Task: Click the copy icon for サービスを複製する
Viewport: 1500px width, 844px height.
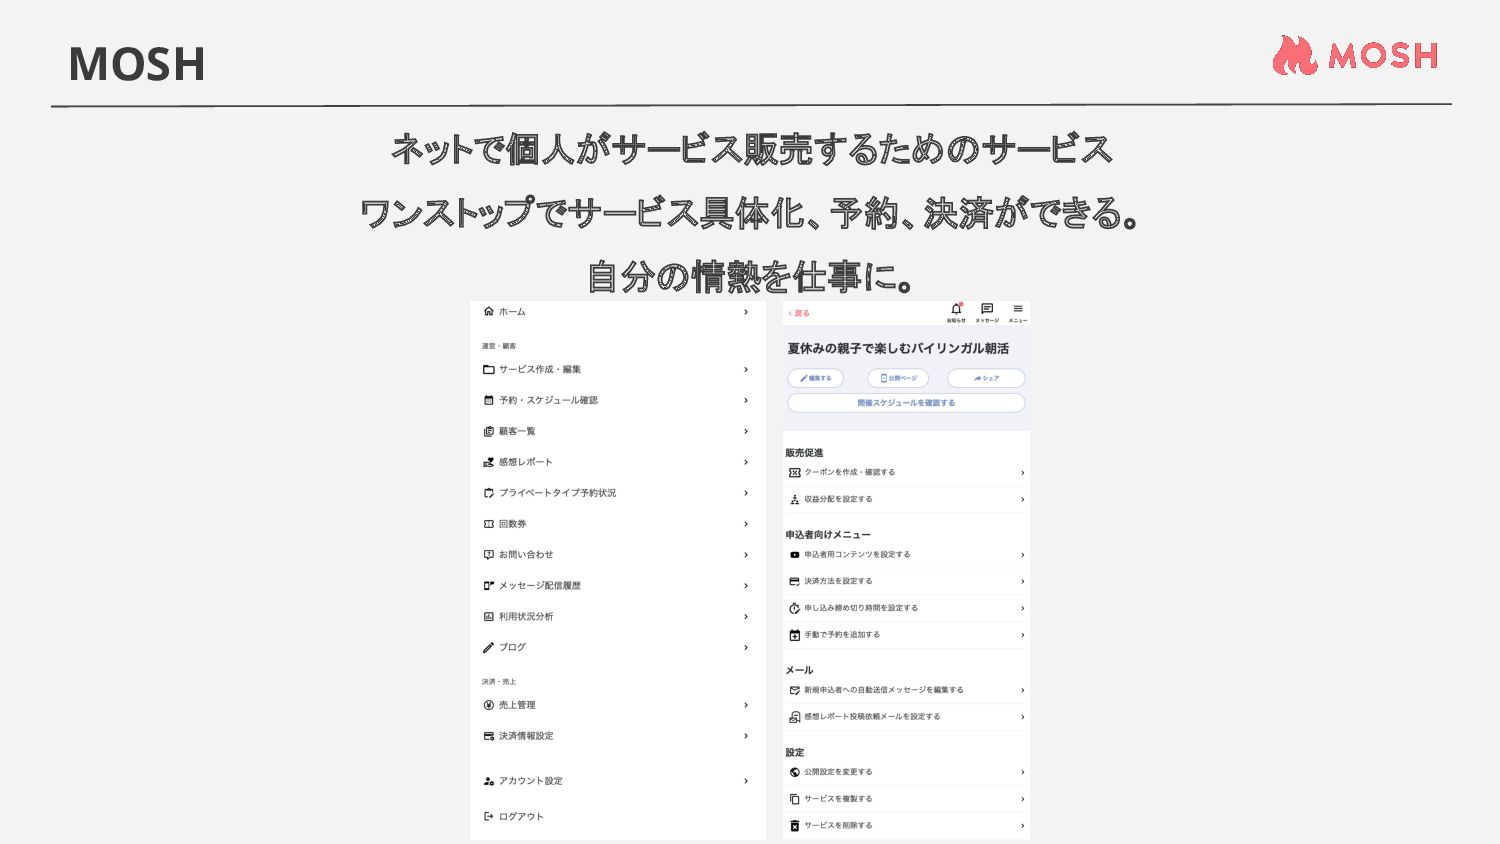Action: click(x=795, y=799)
